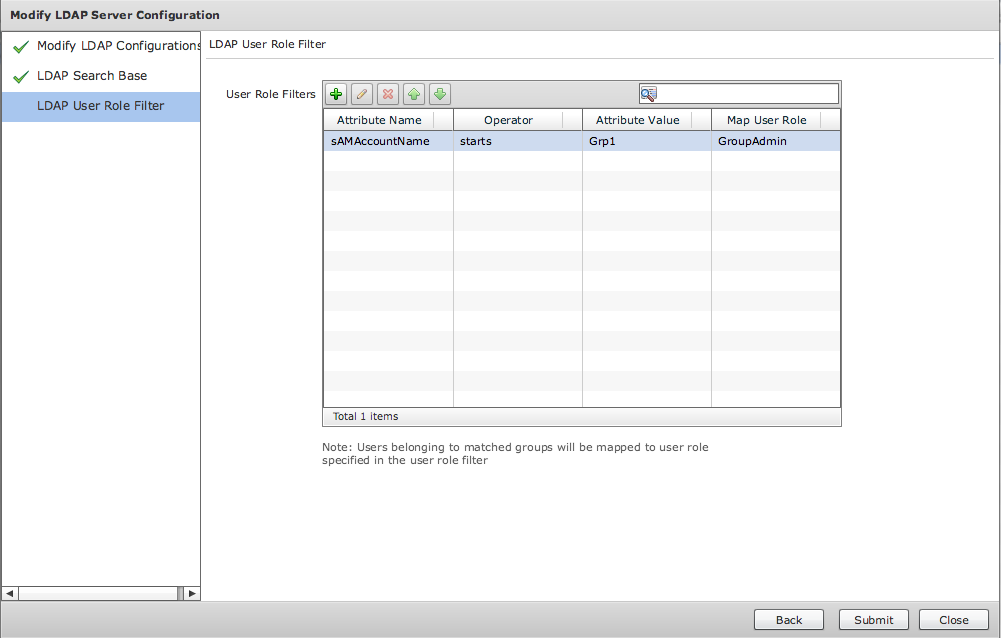Click the Back button
Image resolution: width=1001 pixels, height=638 pixels.
point(789,619)
